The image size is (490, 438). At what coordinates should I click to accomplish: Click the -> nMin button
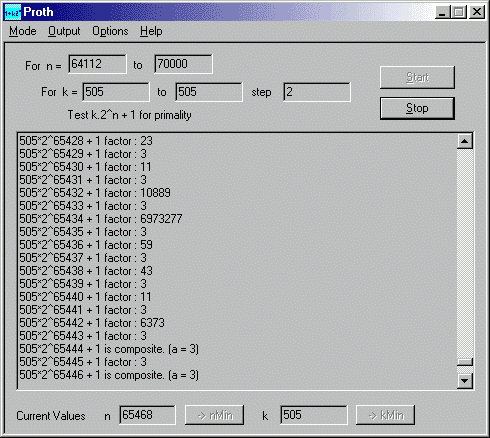click(214, 415)
